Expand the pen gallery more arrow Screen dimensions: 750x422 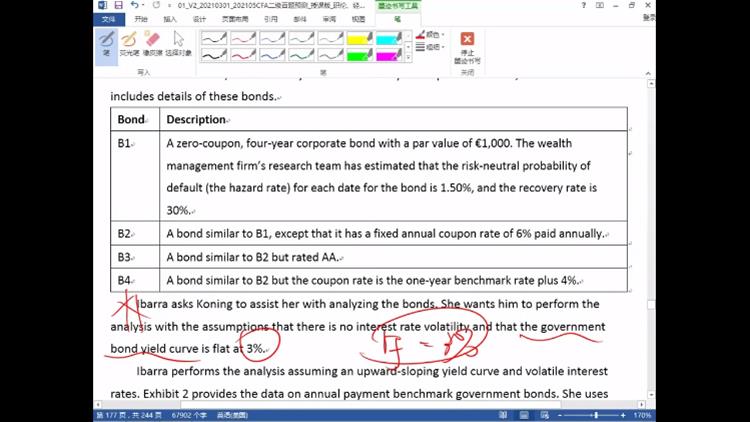click(x=408, y=58)
